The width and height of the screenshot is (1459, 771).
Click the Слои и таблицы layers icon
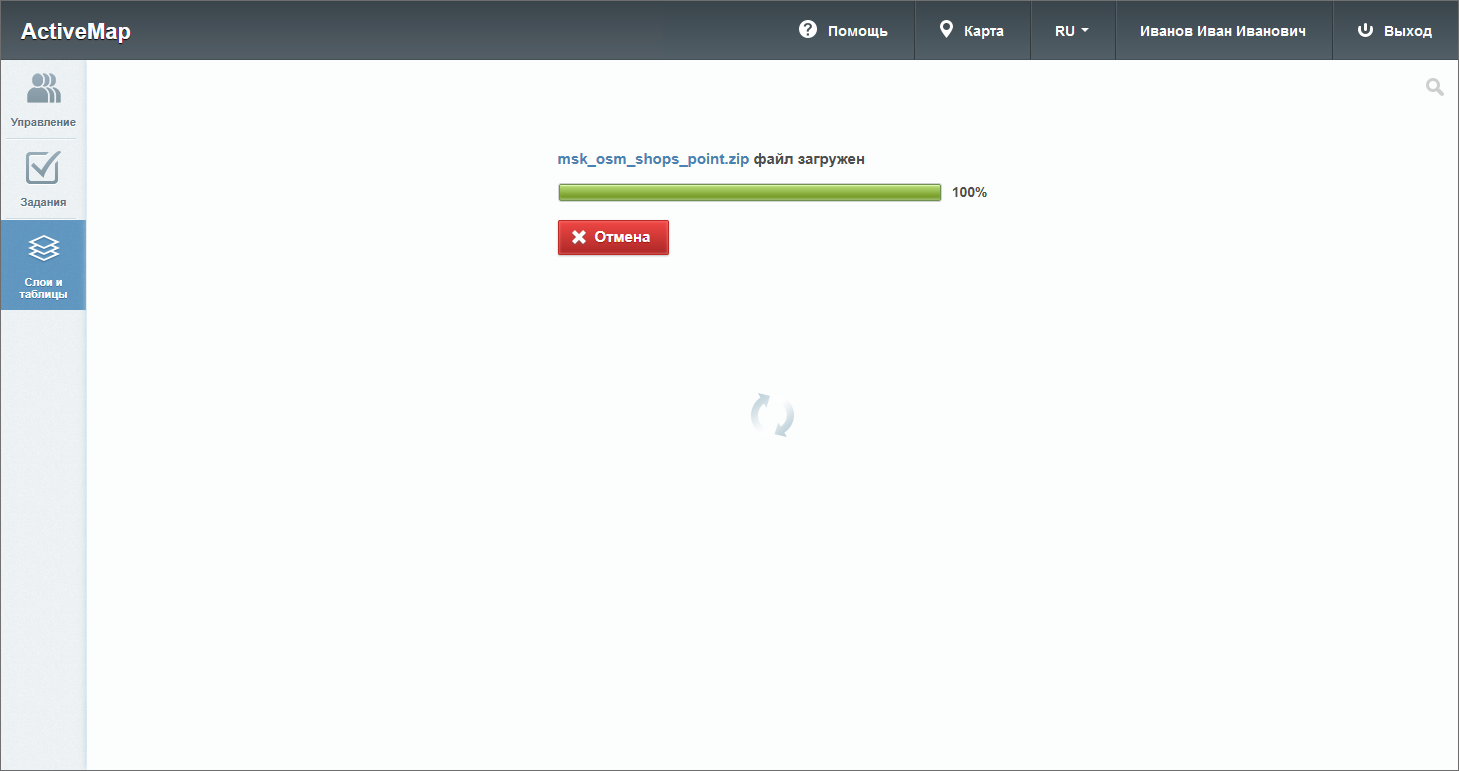click(x=43, y=248)
